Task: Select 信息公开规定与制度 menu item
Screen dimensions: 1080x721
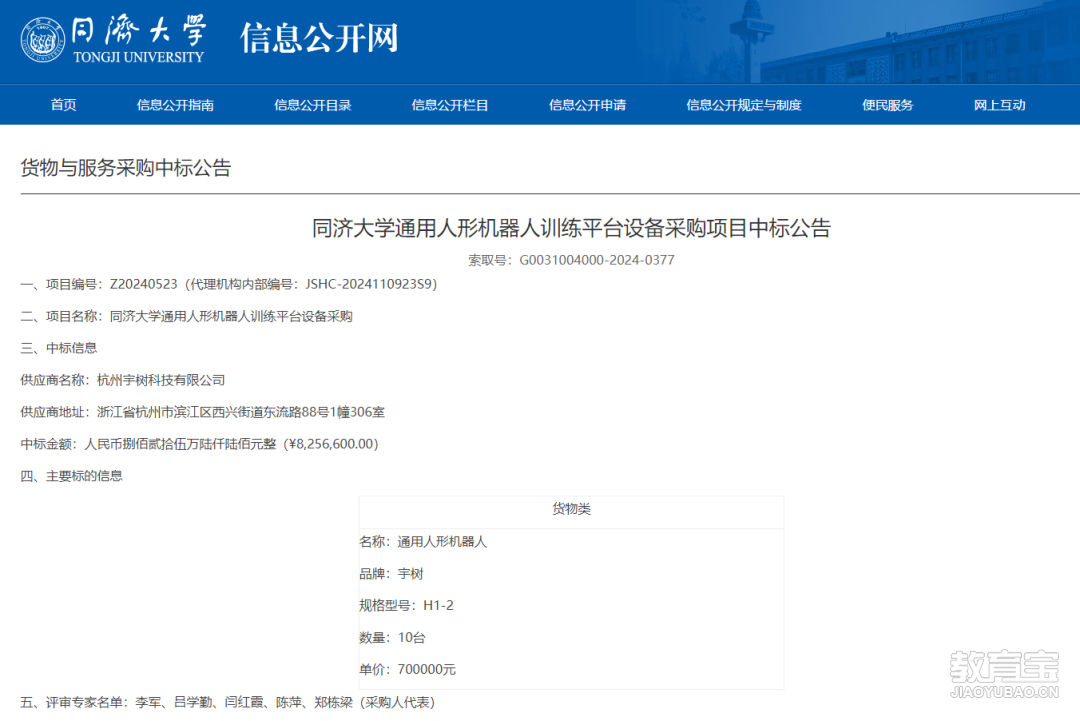Action: pos(744,105)
